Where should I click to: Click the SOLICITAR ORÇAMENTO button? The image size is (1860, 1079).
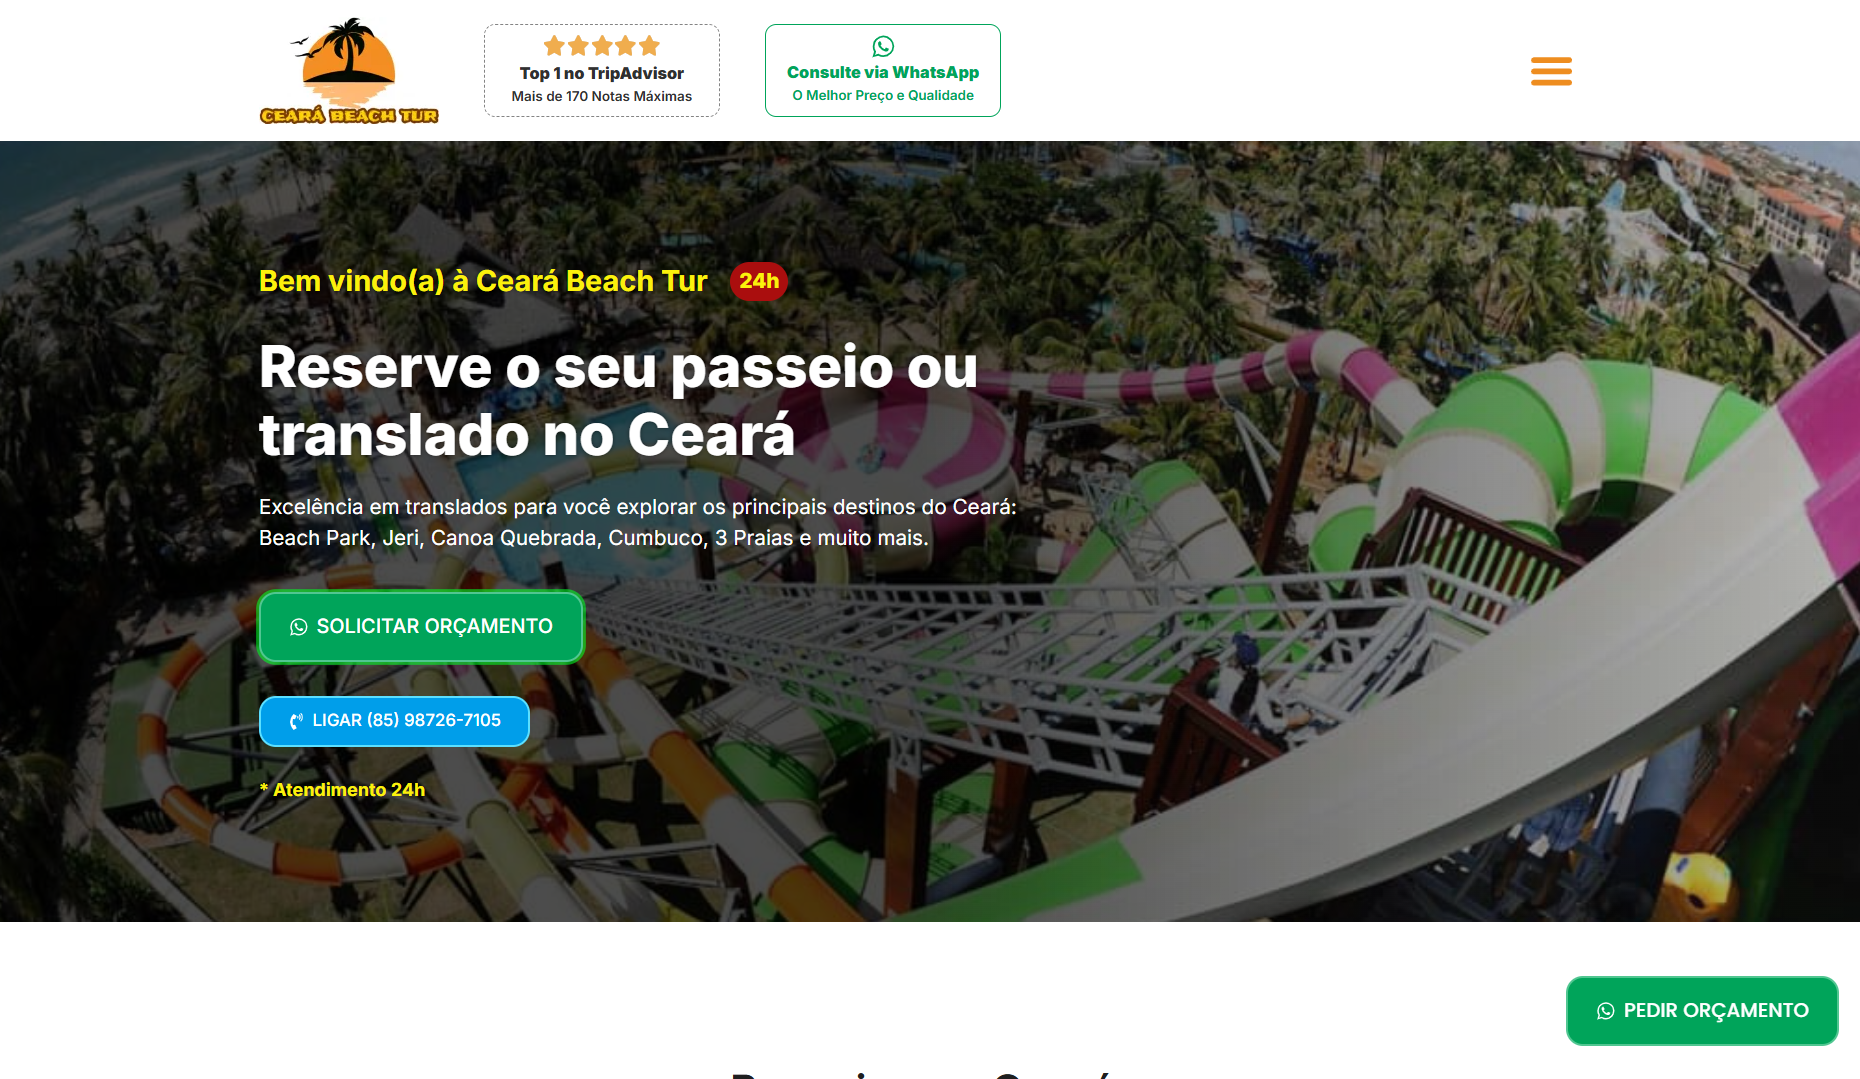point(421,627)
